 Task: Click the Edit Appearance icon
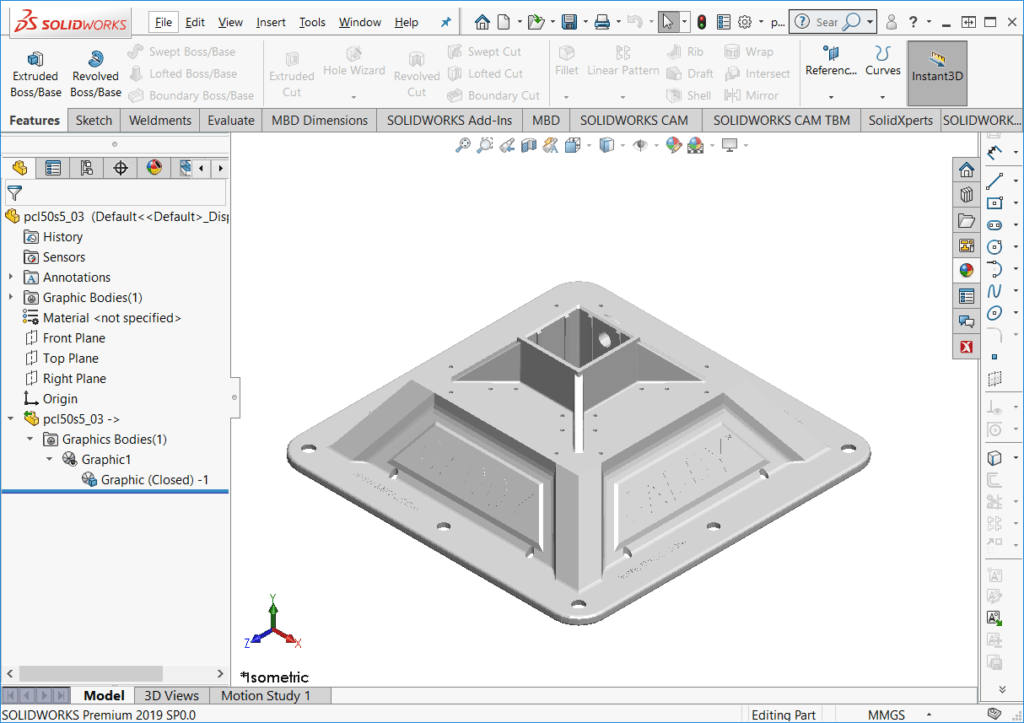(673, 145)
